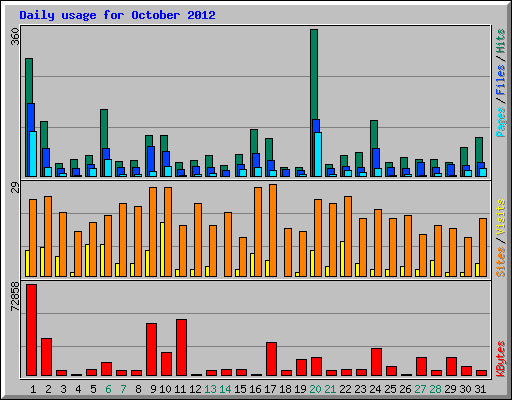Image resolution: width=512 pixels, height=400 pixels.
Task: Click weekend day 28 axis label
Action: (435, 389)
